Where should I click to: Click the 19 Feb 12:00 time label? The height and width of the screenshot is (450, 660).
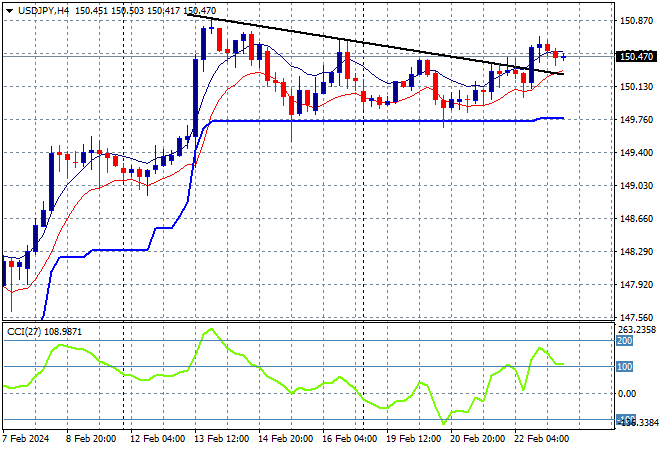pos(413,439)
